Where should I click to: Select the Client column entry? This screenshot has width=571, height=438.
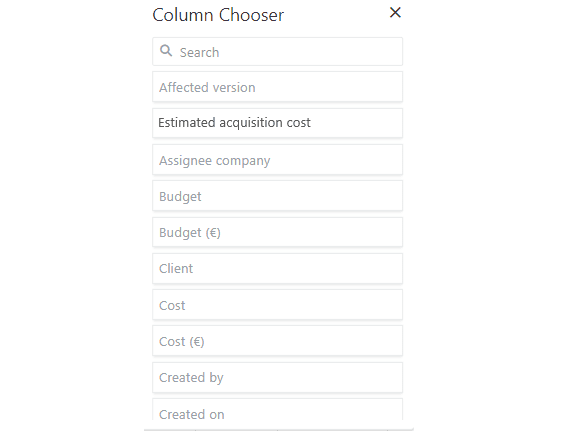click(277, 269)
